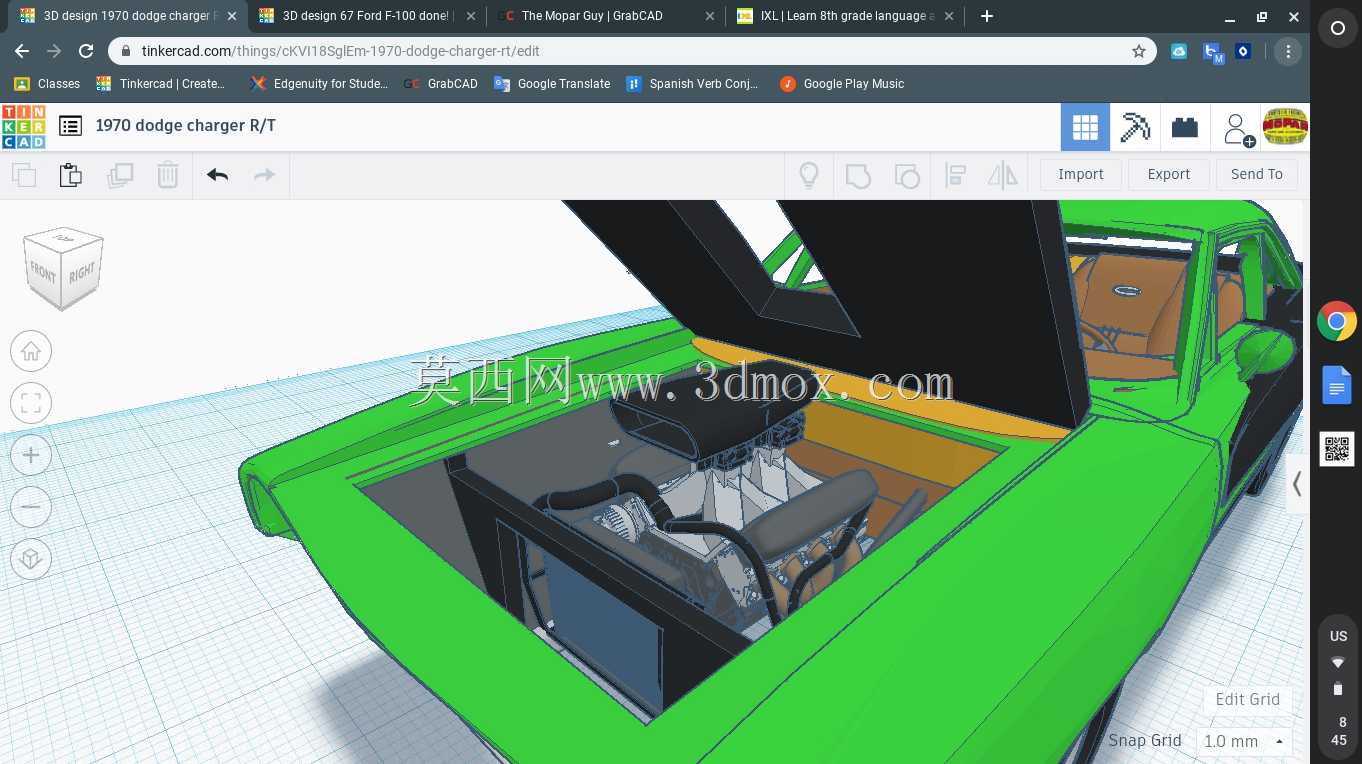Viewport: 1362px width, 764px height.
Task: Click the Copy tool icon
Action: pyautogui.click(x=24, y=175)
